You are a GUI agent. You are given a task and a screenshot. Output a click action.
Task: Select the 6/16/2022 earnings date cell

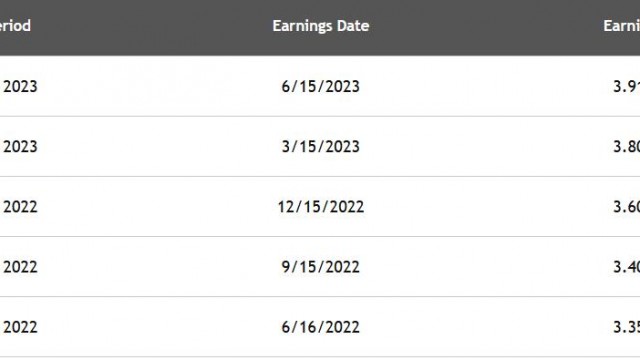(320, 327)
